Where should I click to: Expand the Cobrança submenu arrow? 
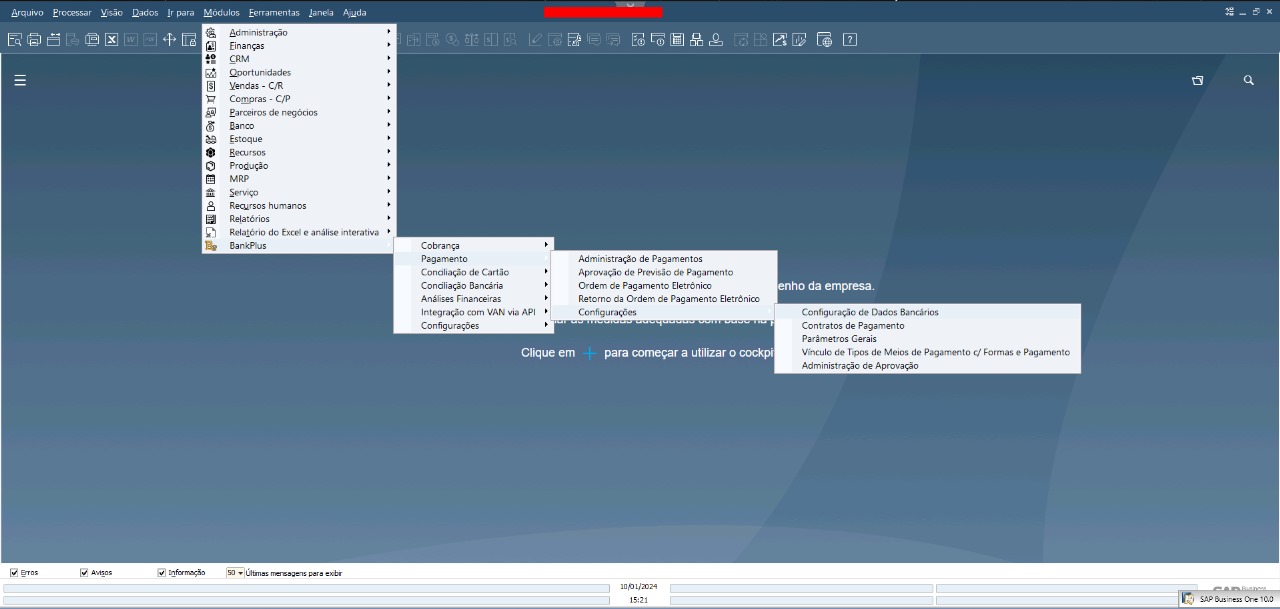click(546, 245)
